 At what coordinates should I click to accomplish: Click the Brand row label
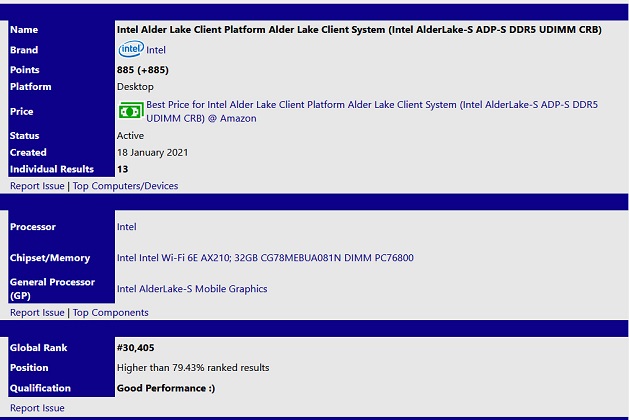(x=24, y=50)
